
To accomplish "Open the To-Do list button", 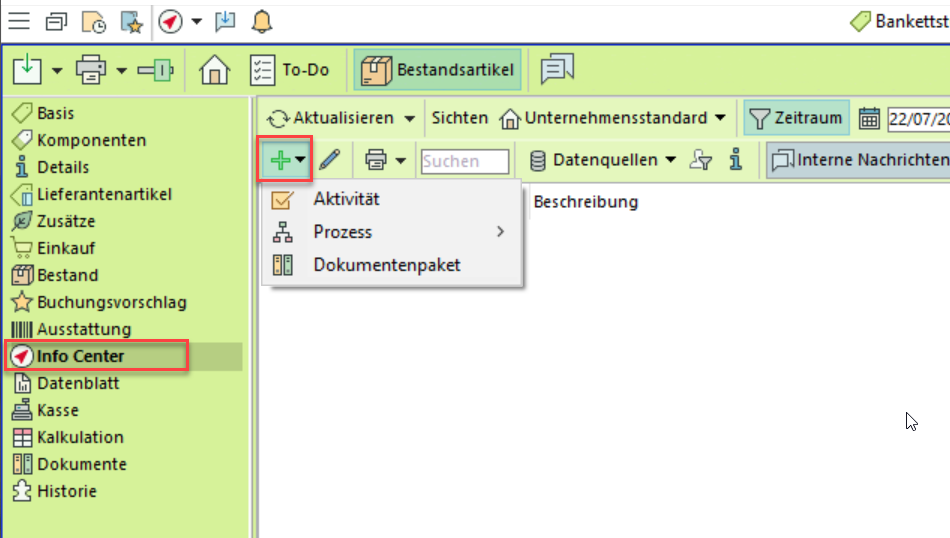I will click(289, 70).
